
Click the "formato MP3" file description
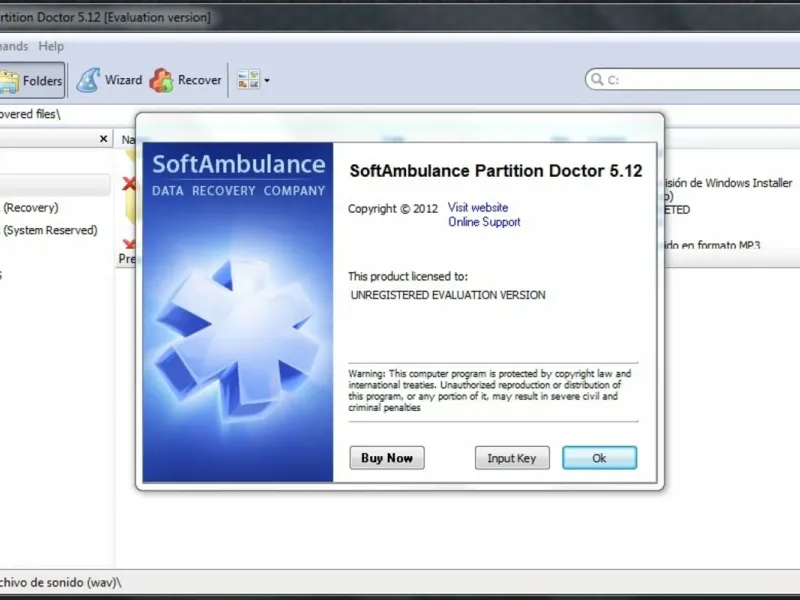[x=713, y=245]
